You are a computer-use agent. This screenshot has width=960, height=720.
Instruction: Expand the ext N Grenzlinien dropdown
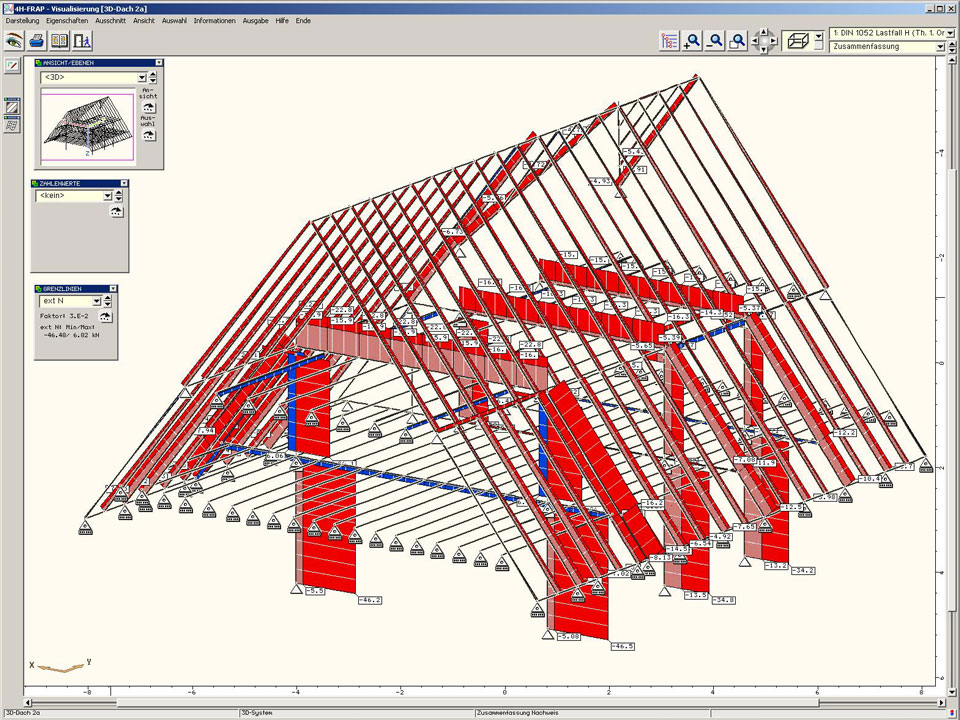point(96,300)
